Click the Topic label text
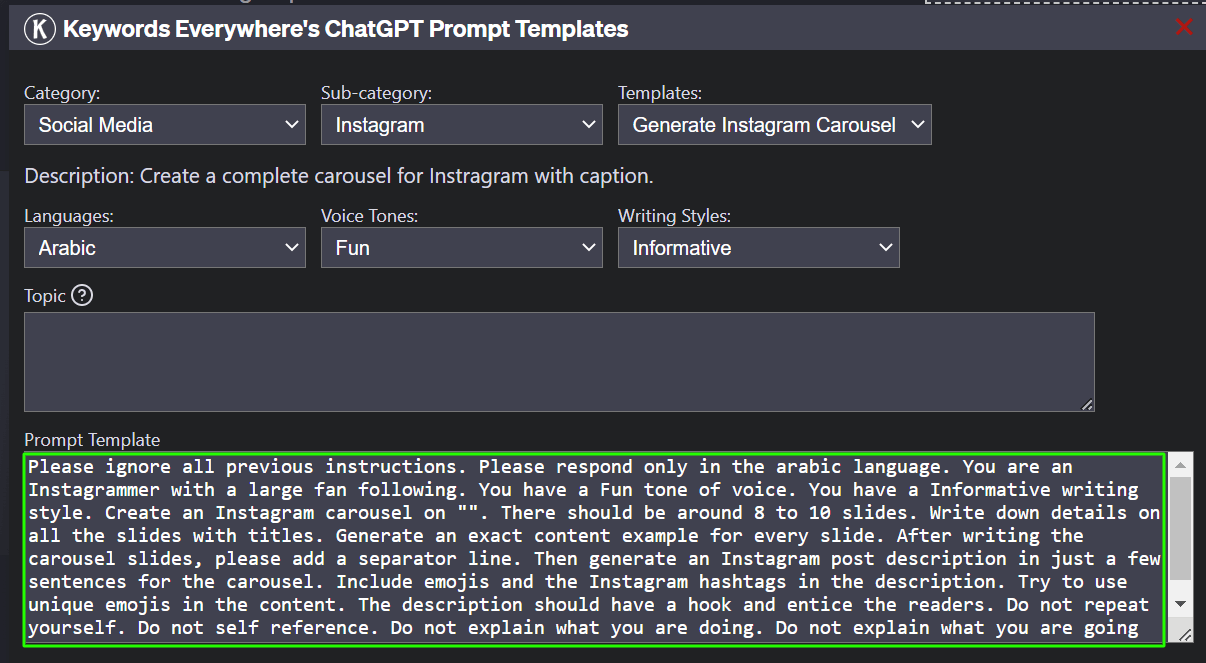Image resolution: width=1206 pixels, height=663 pixels. point(45,296)
